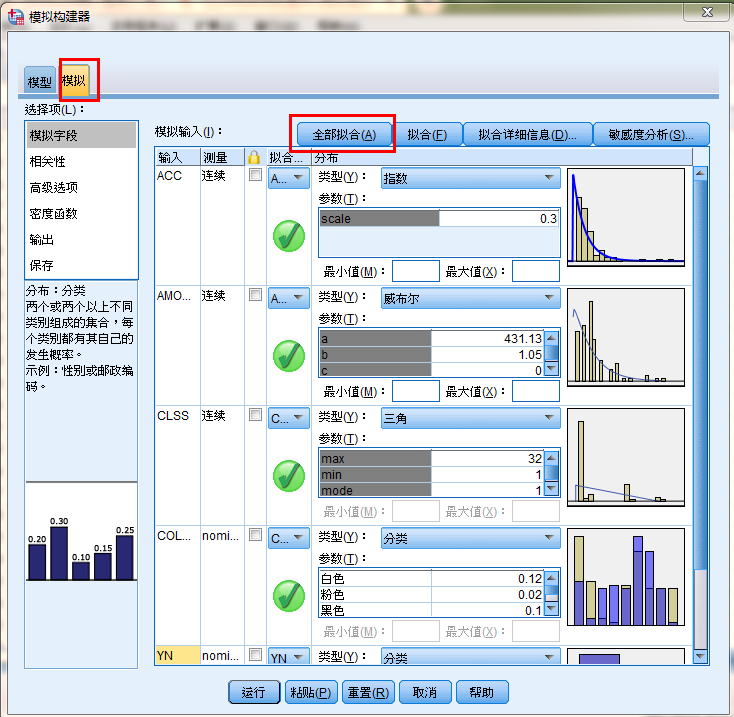Click the AMO 最小值 input field
The height and width of the screenshot is (717, 734).
coord(416,391)
